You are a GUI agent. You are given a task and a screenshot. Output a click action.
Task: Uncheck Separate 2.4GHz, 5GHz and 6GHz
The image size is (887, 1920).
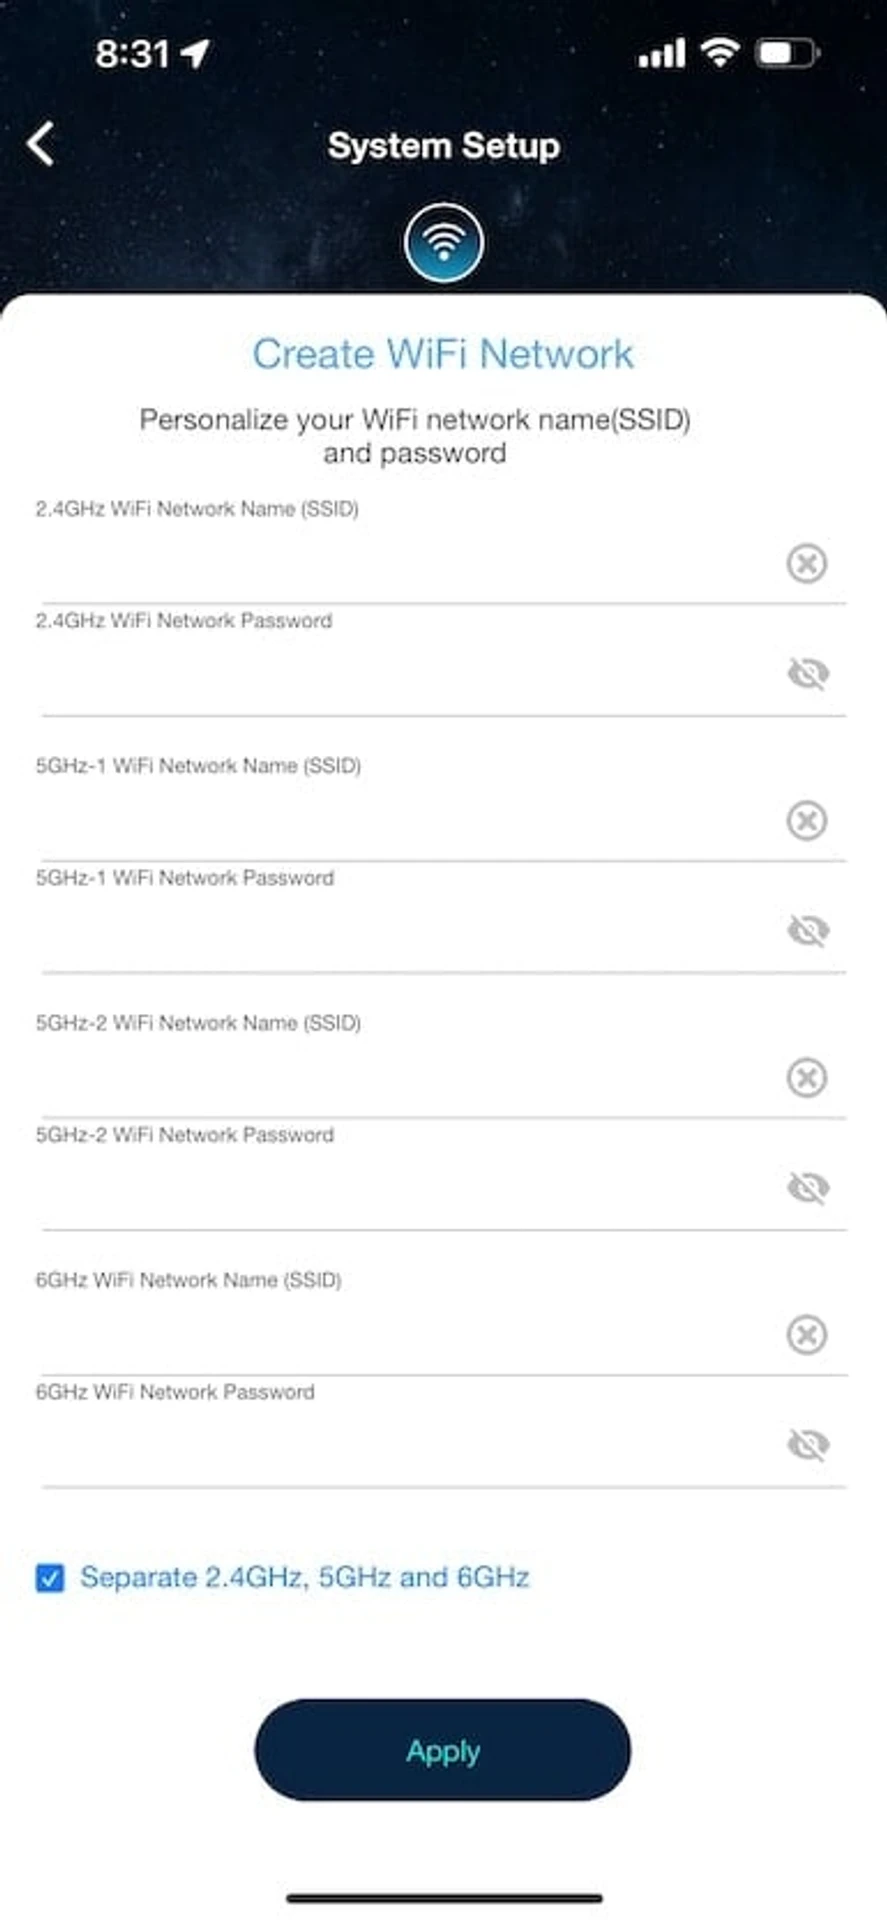pyautogui.click(x=50, y=1578)
